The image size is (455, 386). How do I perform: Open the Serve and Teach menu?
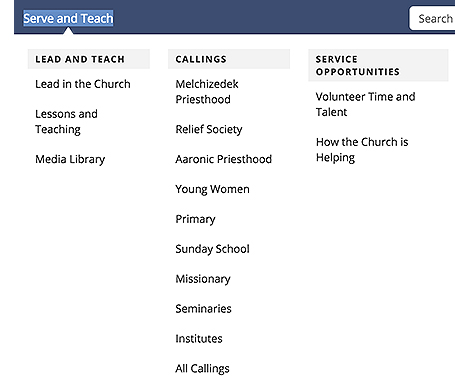(x=68, y=18)
